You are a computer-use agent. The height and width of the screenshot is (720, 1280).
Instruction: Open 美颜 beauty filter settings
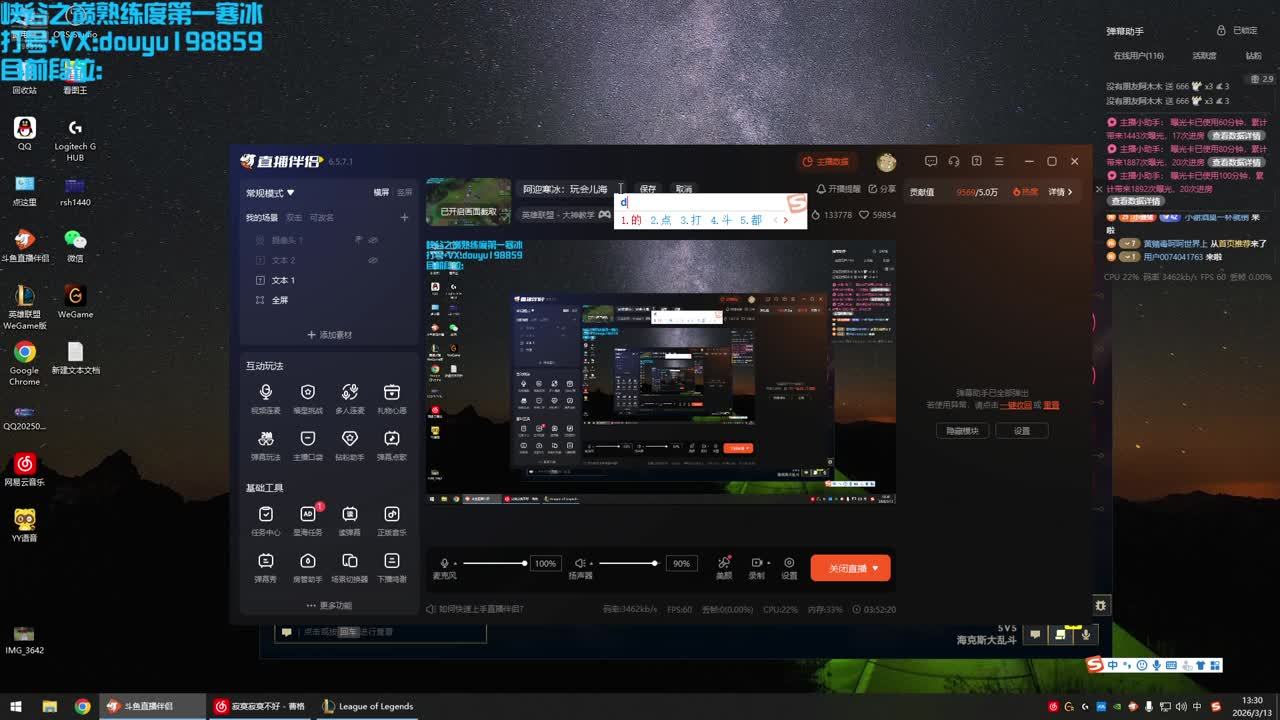tap(724, 567)
